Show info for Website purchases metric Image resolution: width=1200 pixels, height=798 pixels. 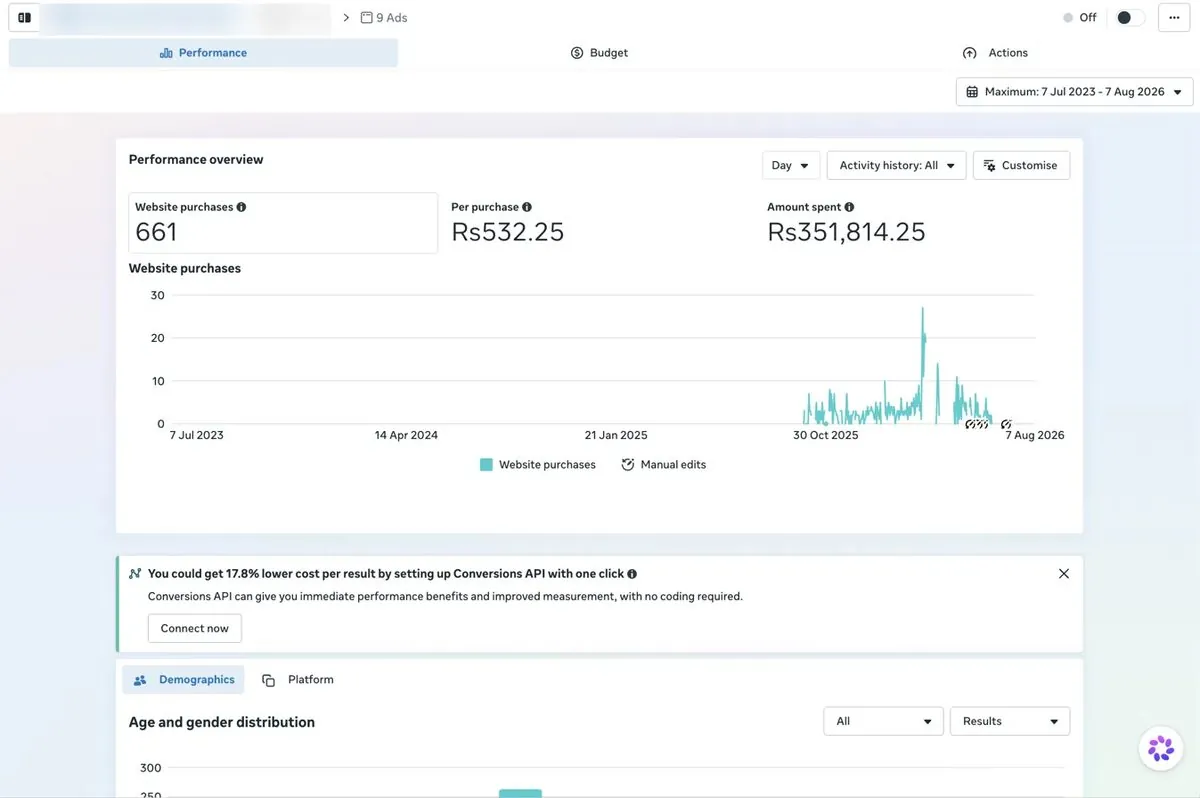click(x=241, y=207)
